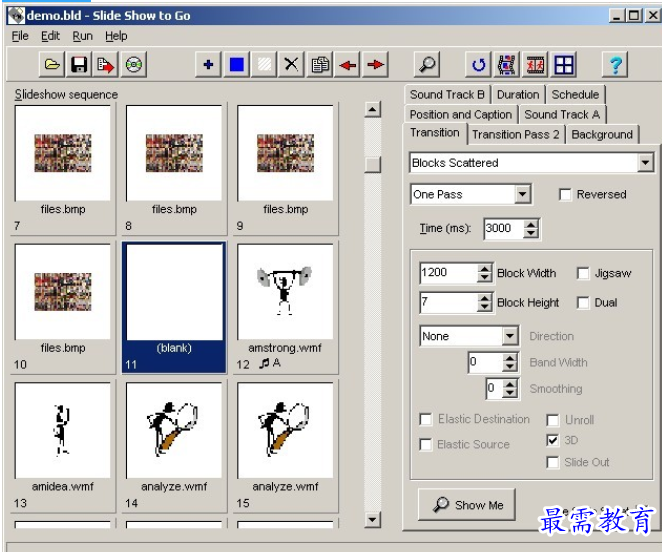
Task: Click the hatched gray square toolbar icon
Action: click(264, 65)
